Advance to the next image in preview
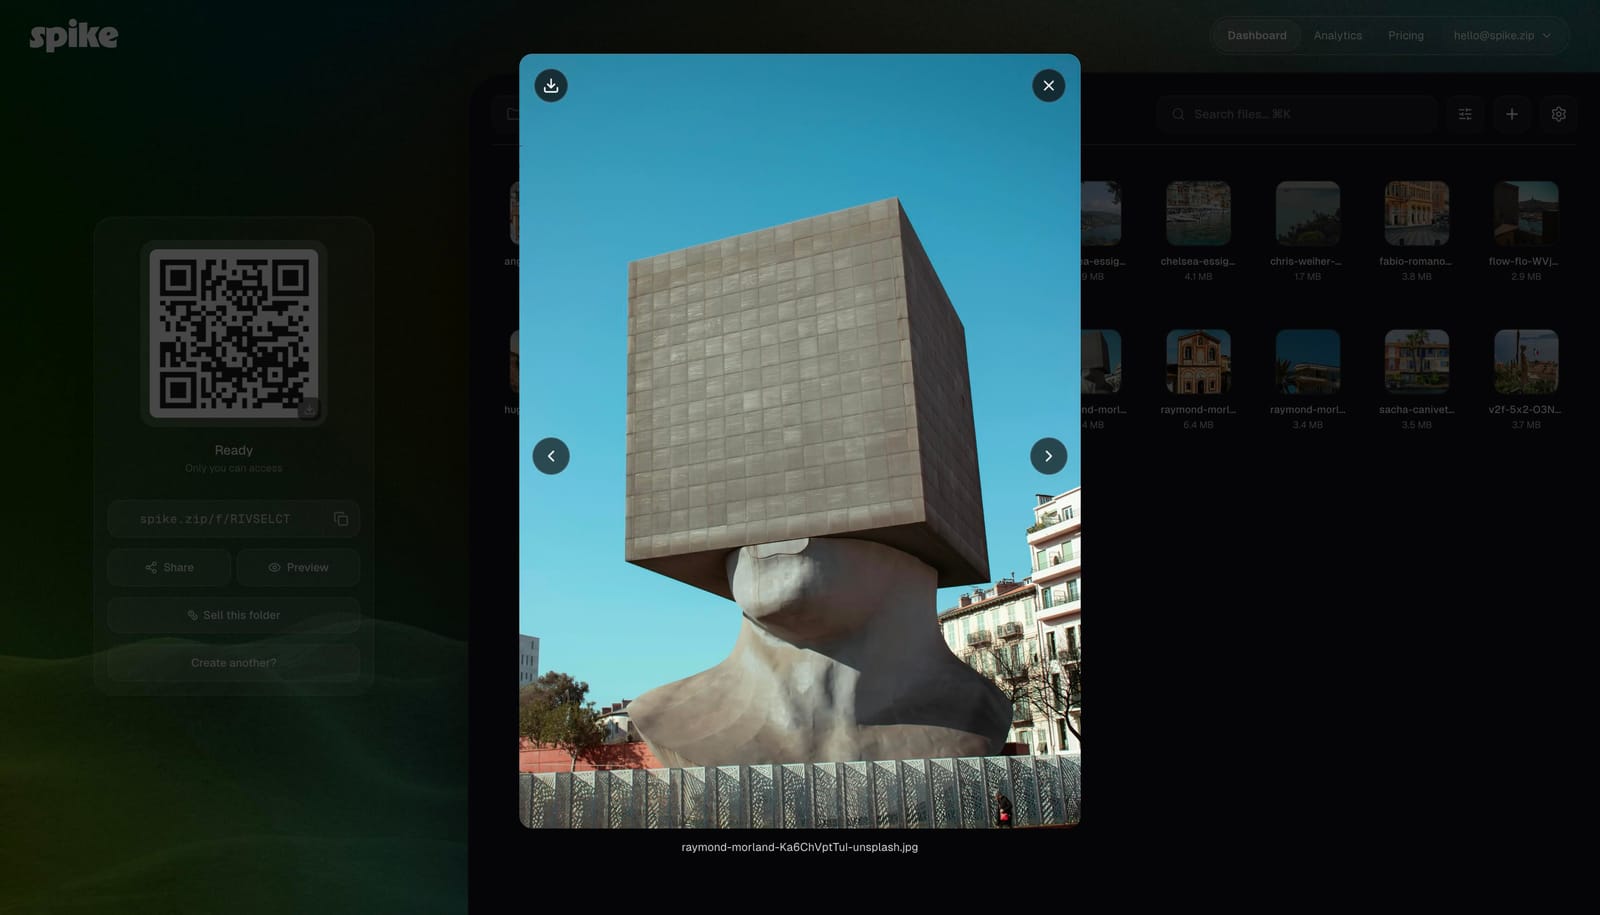 coord(1048,456)
